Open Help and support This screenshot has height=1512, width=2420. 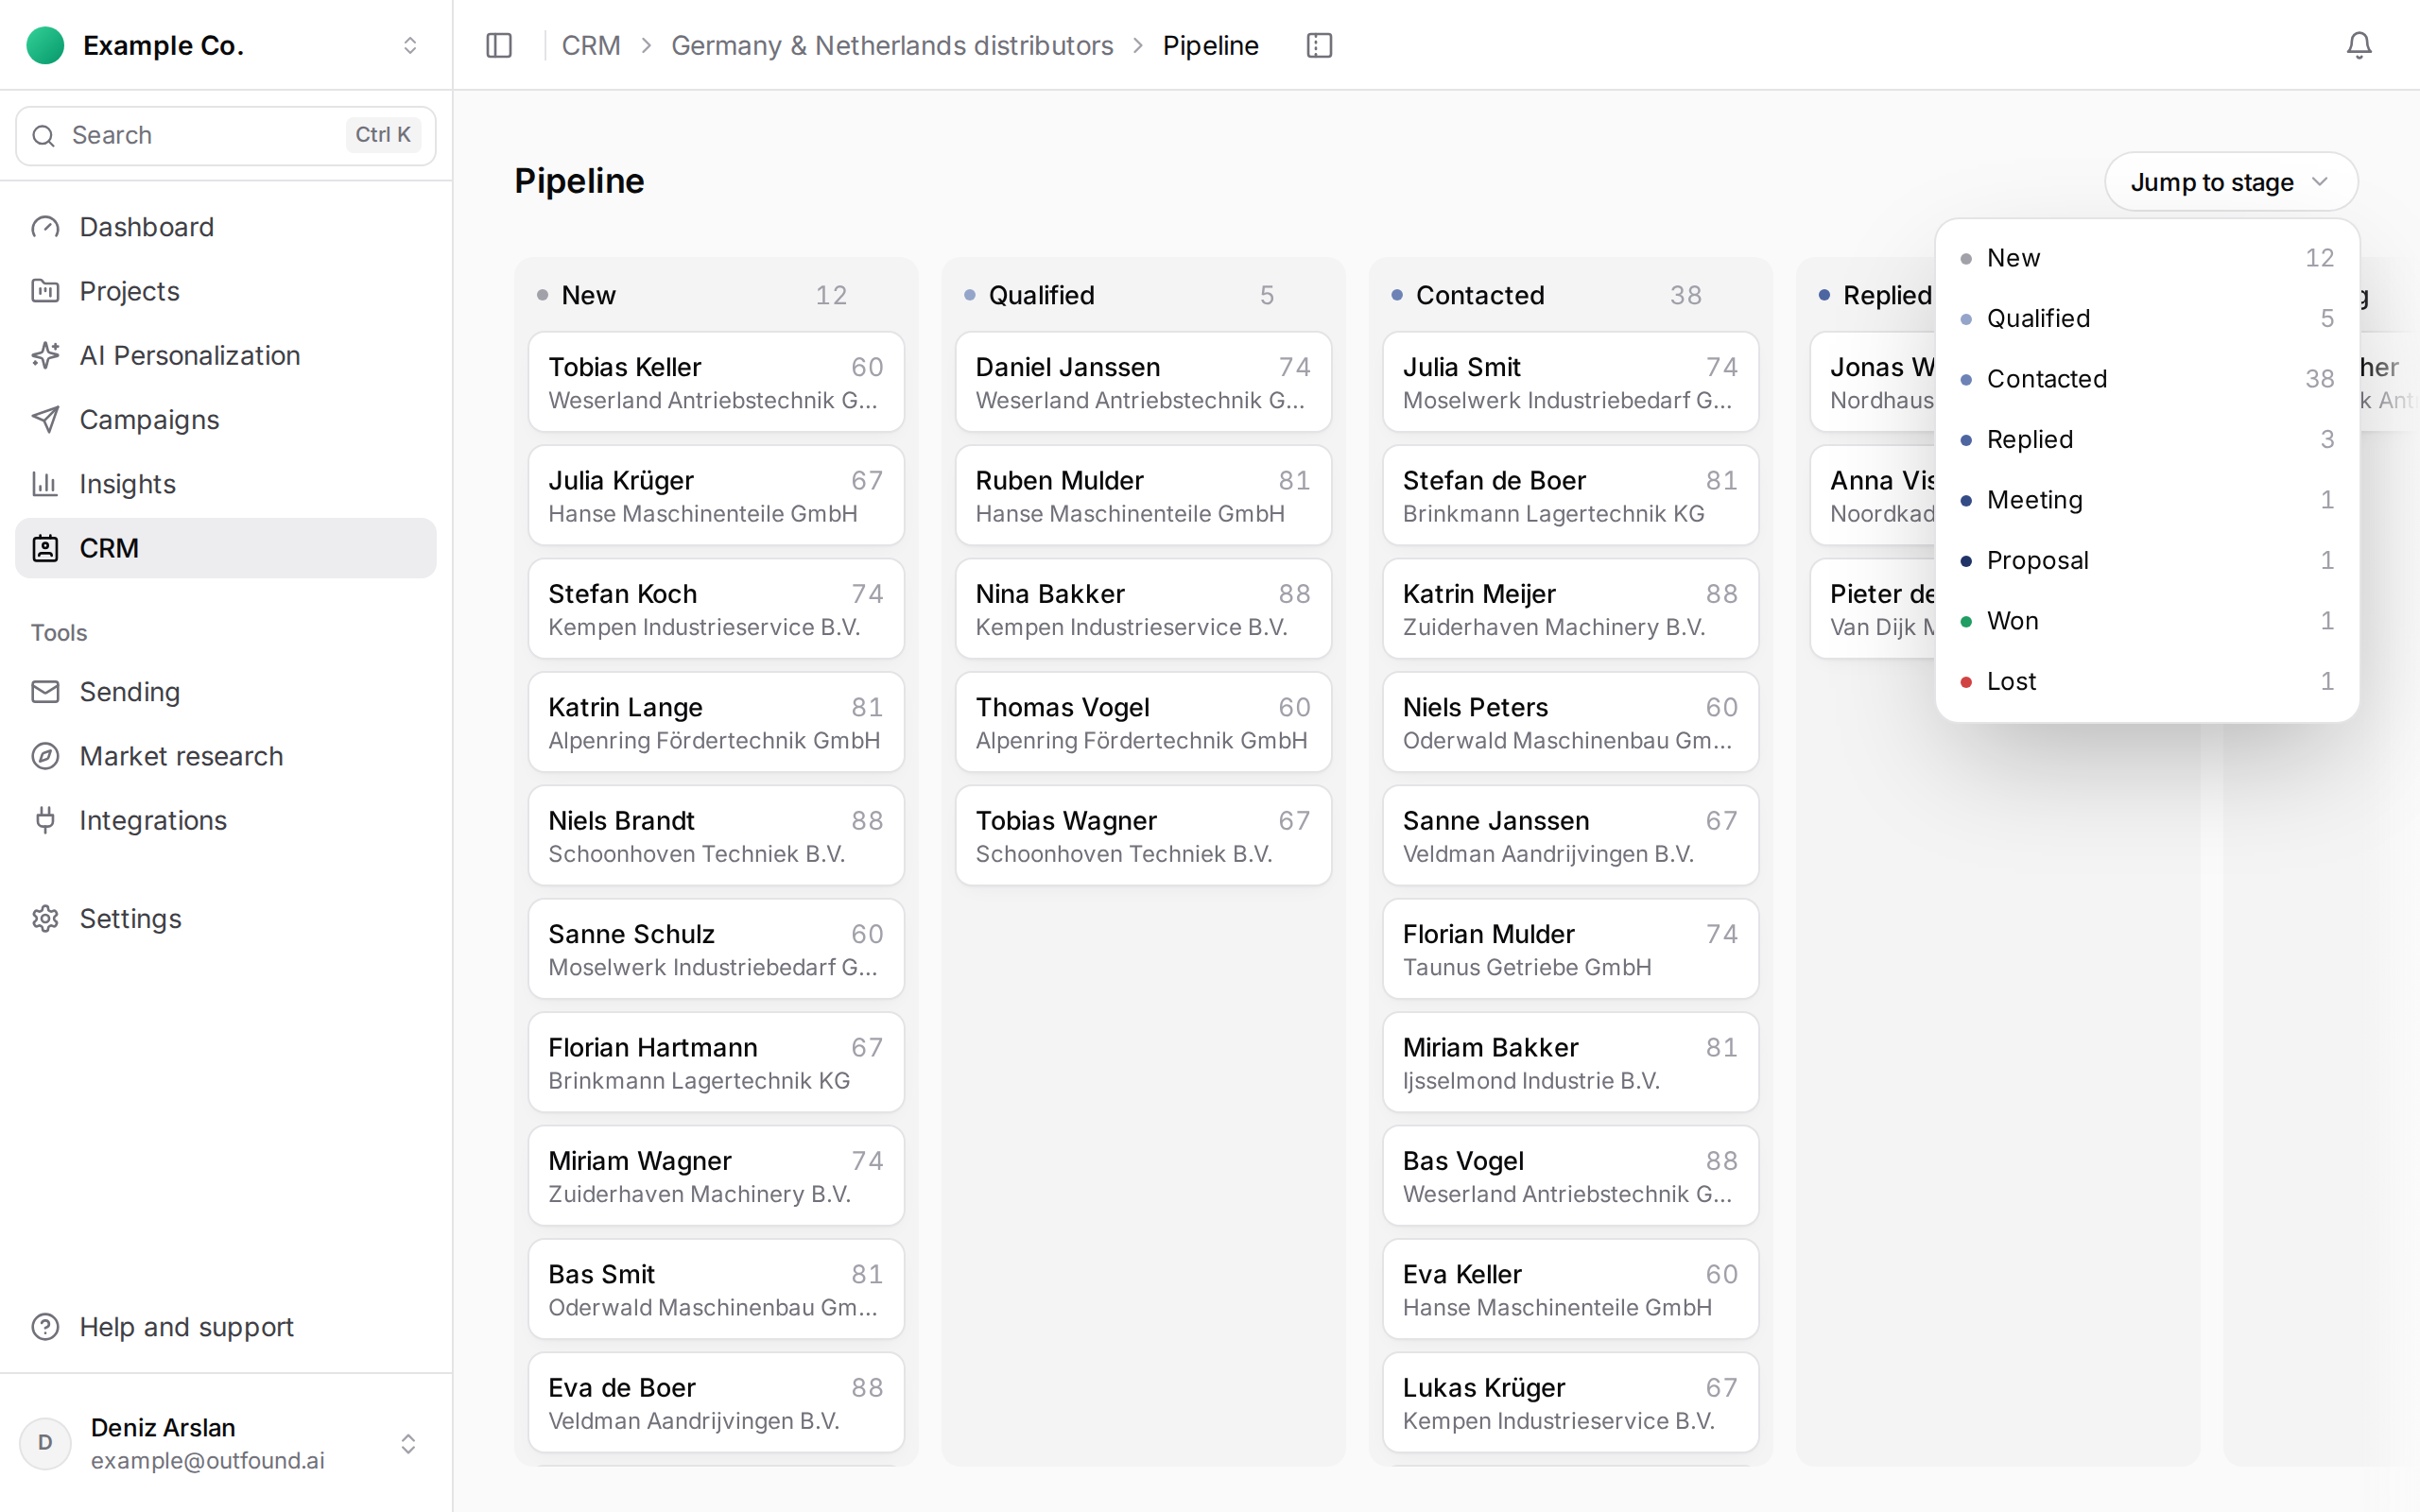226,1327
